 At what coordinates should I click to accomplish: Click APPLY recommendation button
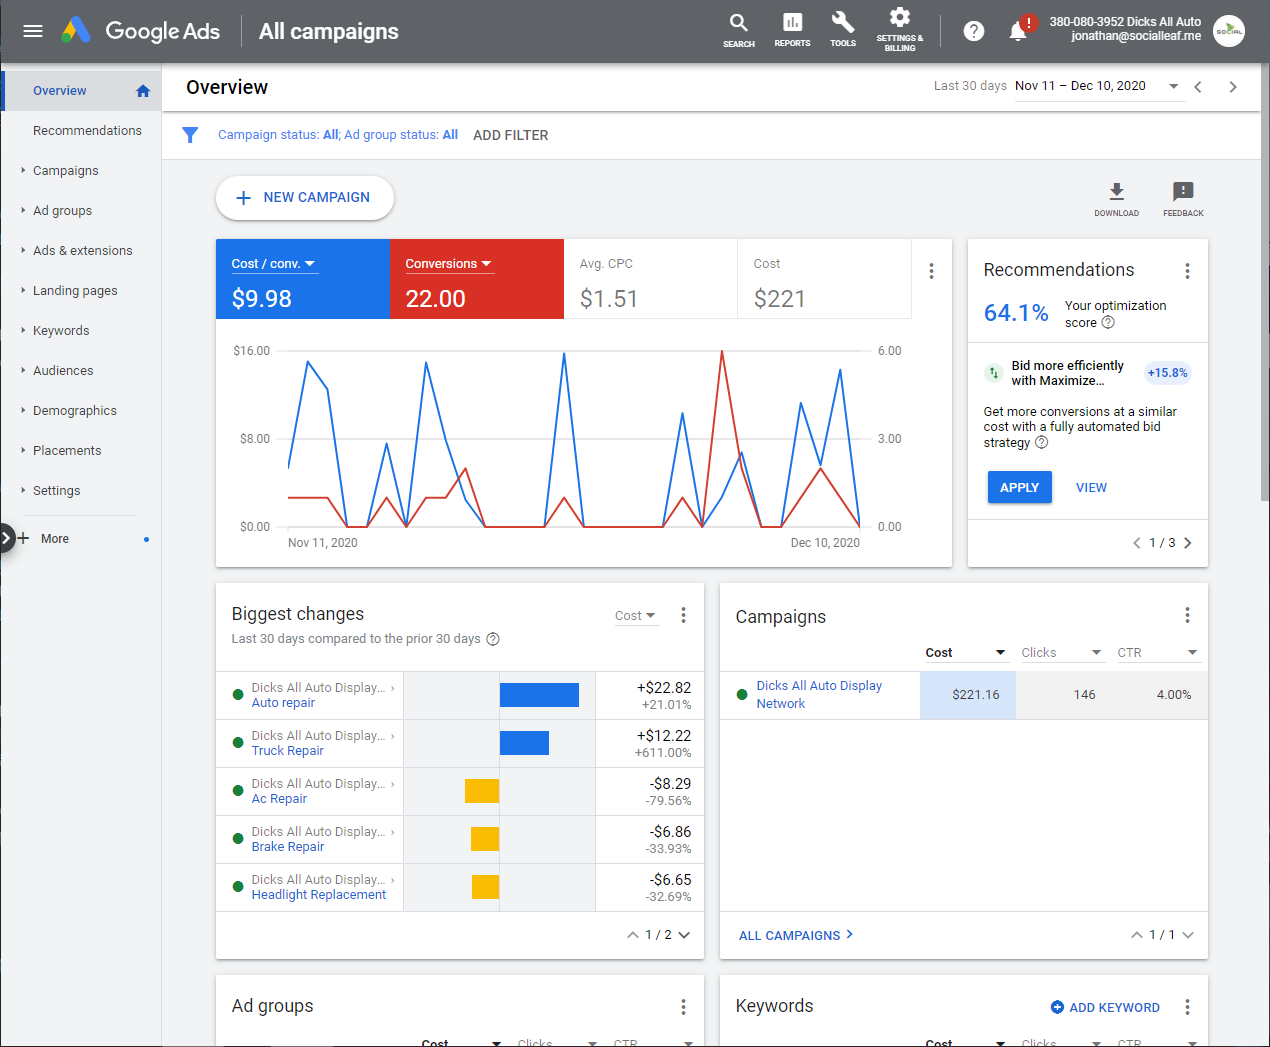point(1019,487)
